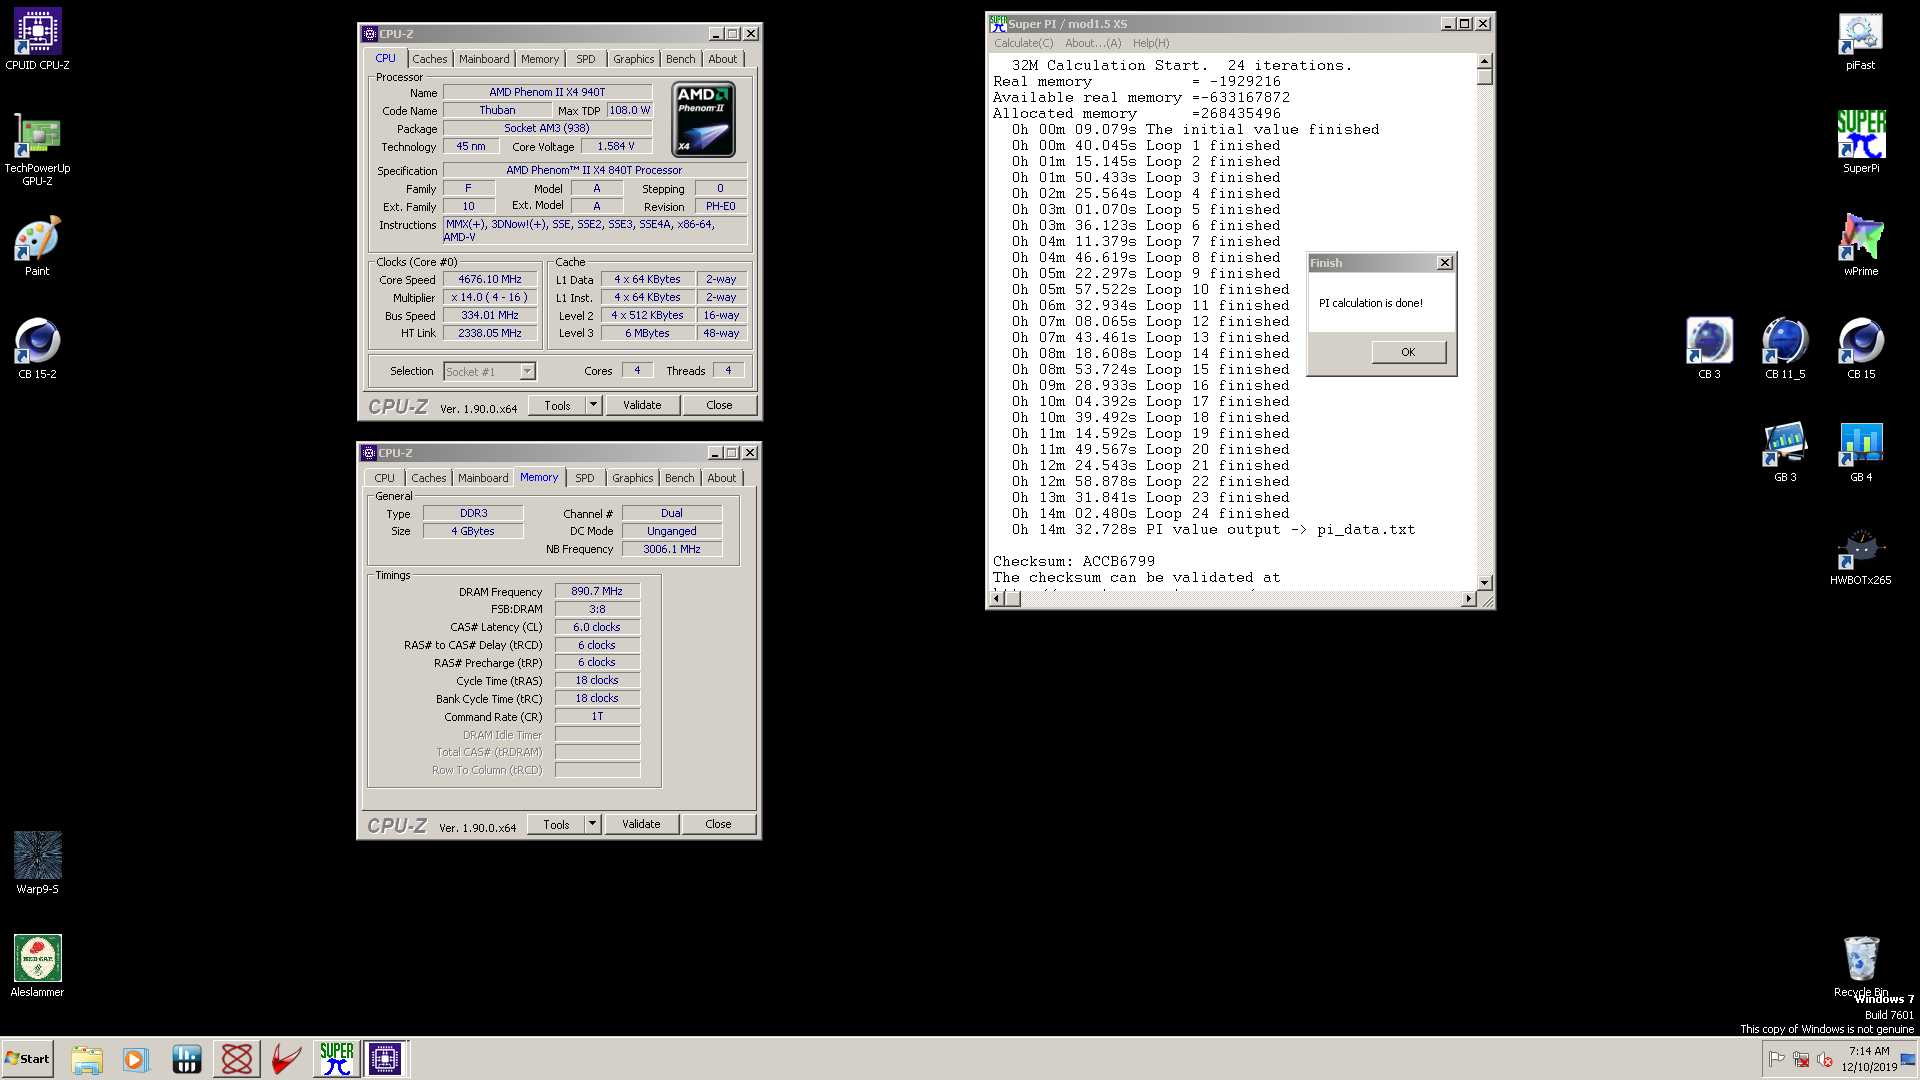Open Caches tab in bottom CPU-Z window

coord(428,478)
